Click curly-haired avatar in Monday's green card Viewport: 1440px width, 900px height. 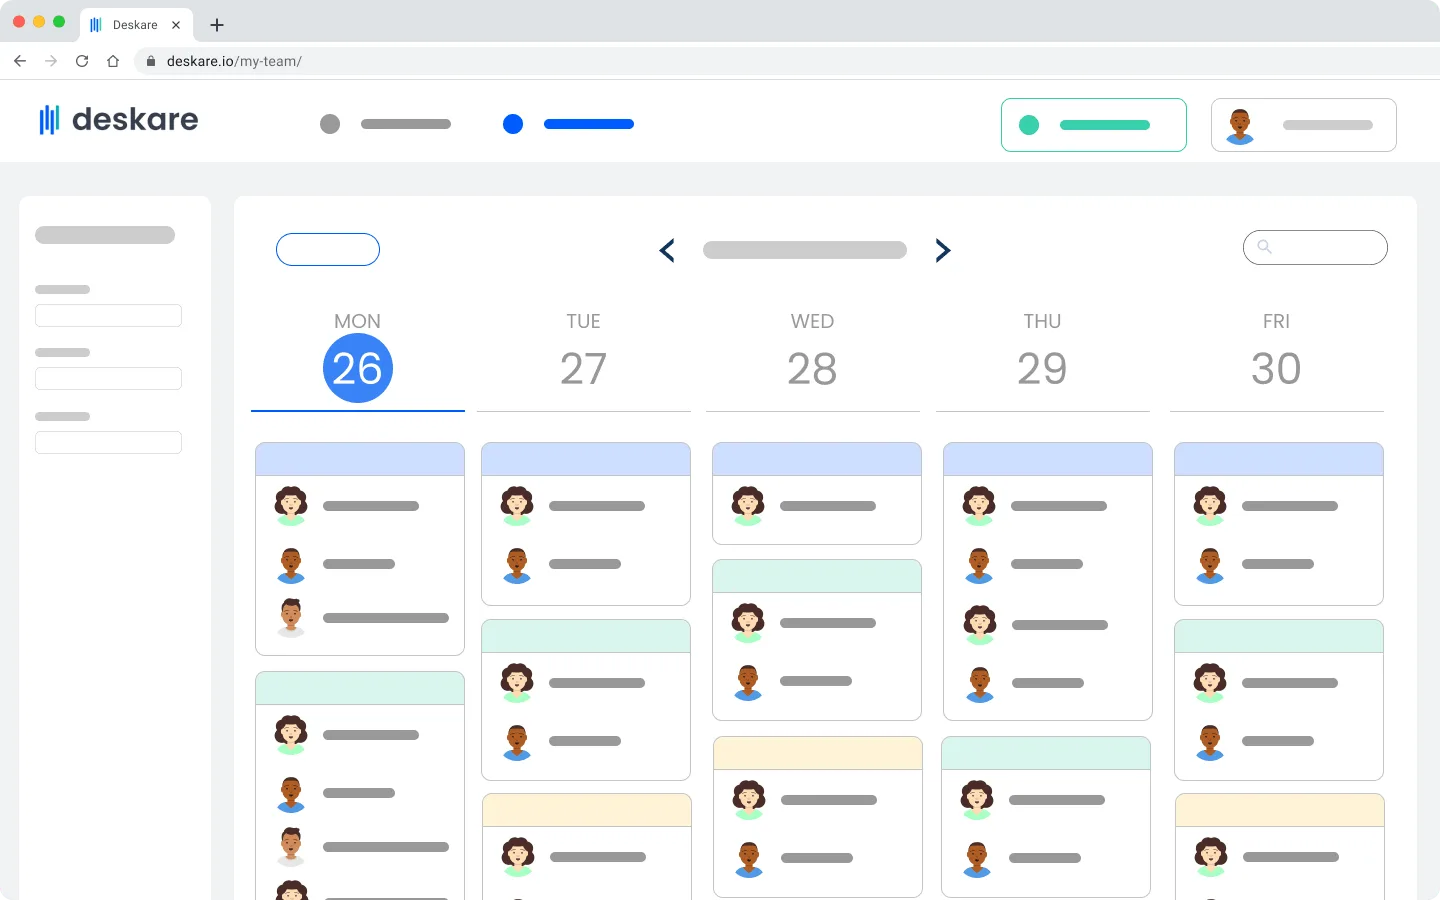tap(291, 735)
